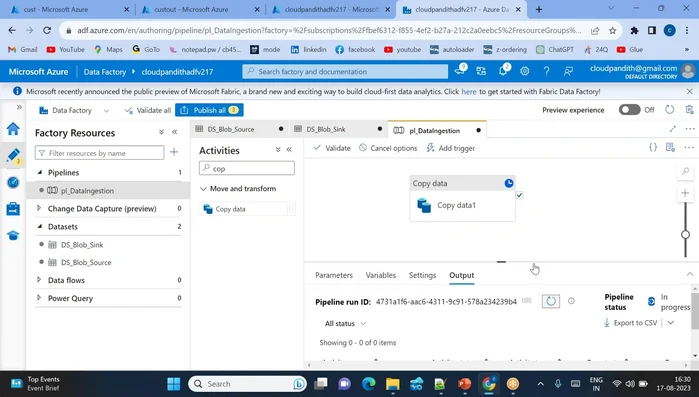
Task: Zoom in canvas with plus icon
Action: tap(685, 193)
